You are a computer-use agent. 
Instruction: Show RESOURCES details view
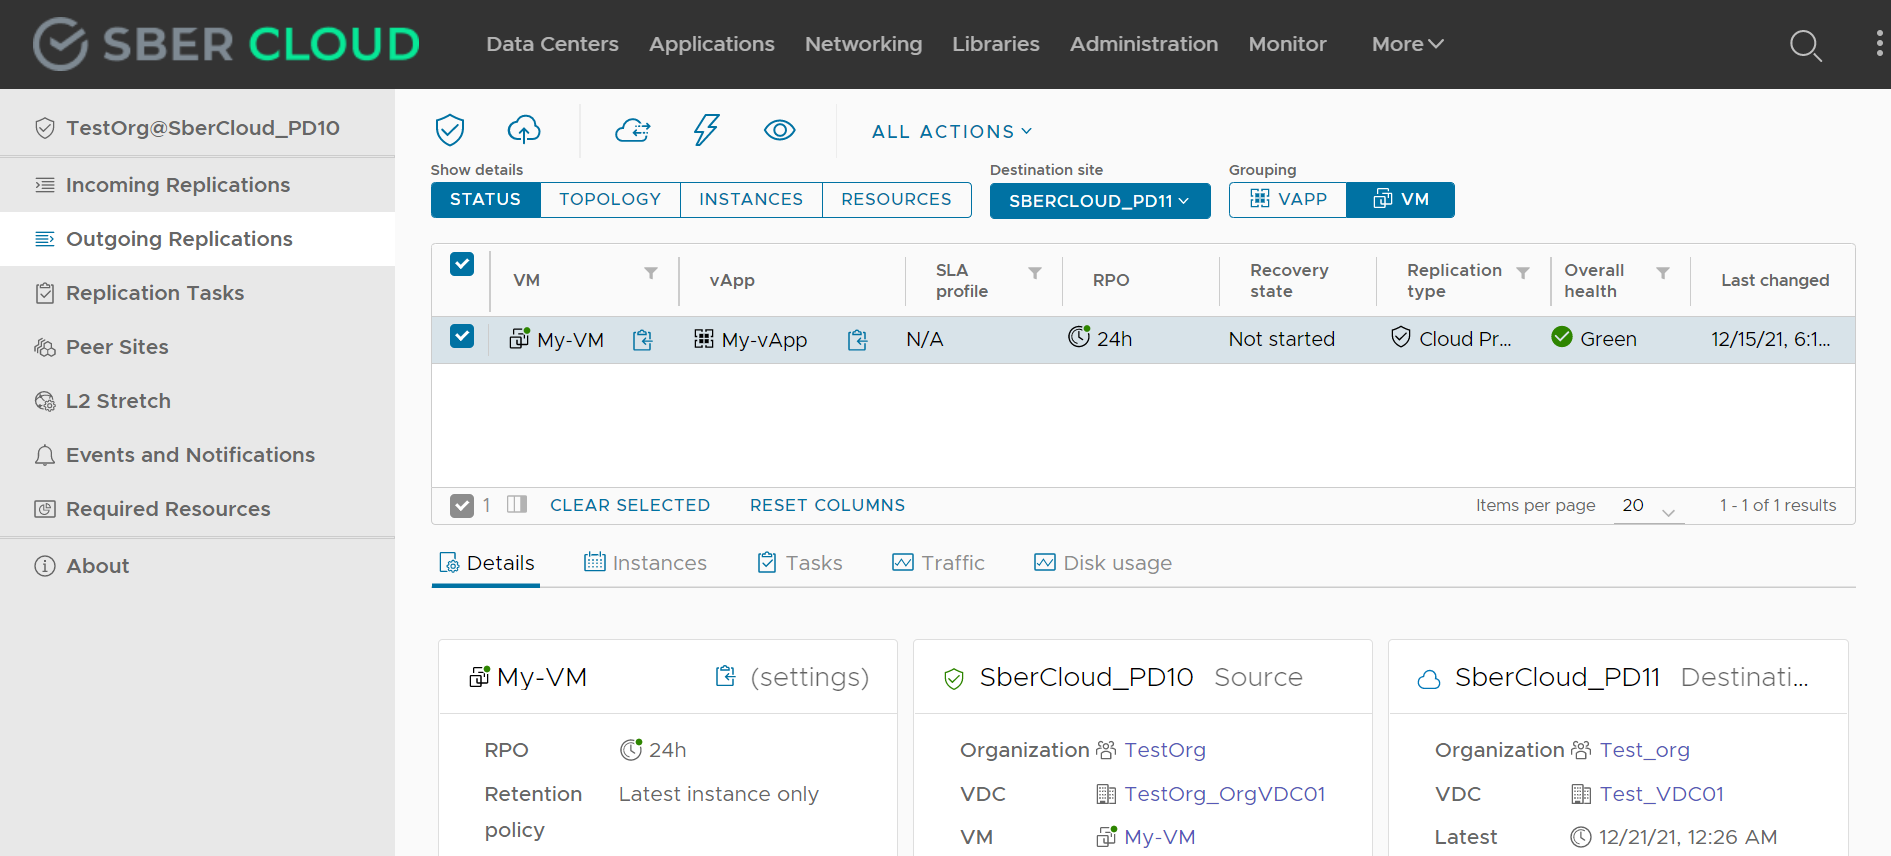pos(896,199)
